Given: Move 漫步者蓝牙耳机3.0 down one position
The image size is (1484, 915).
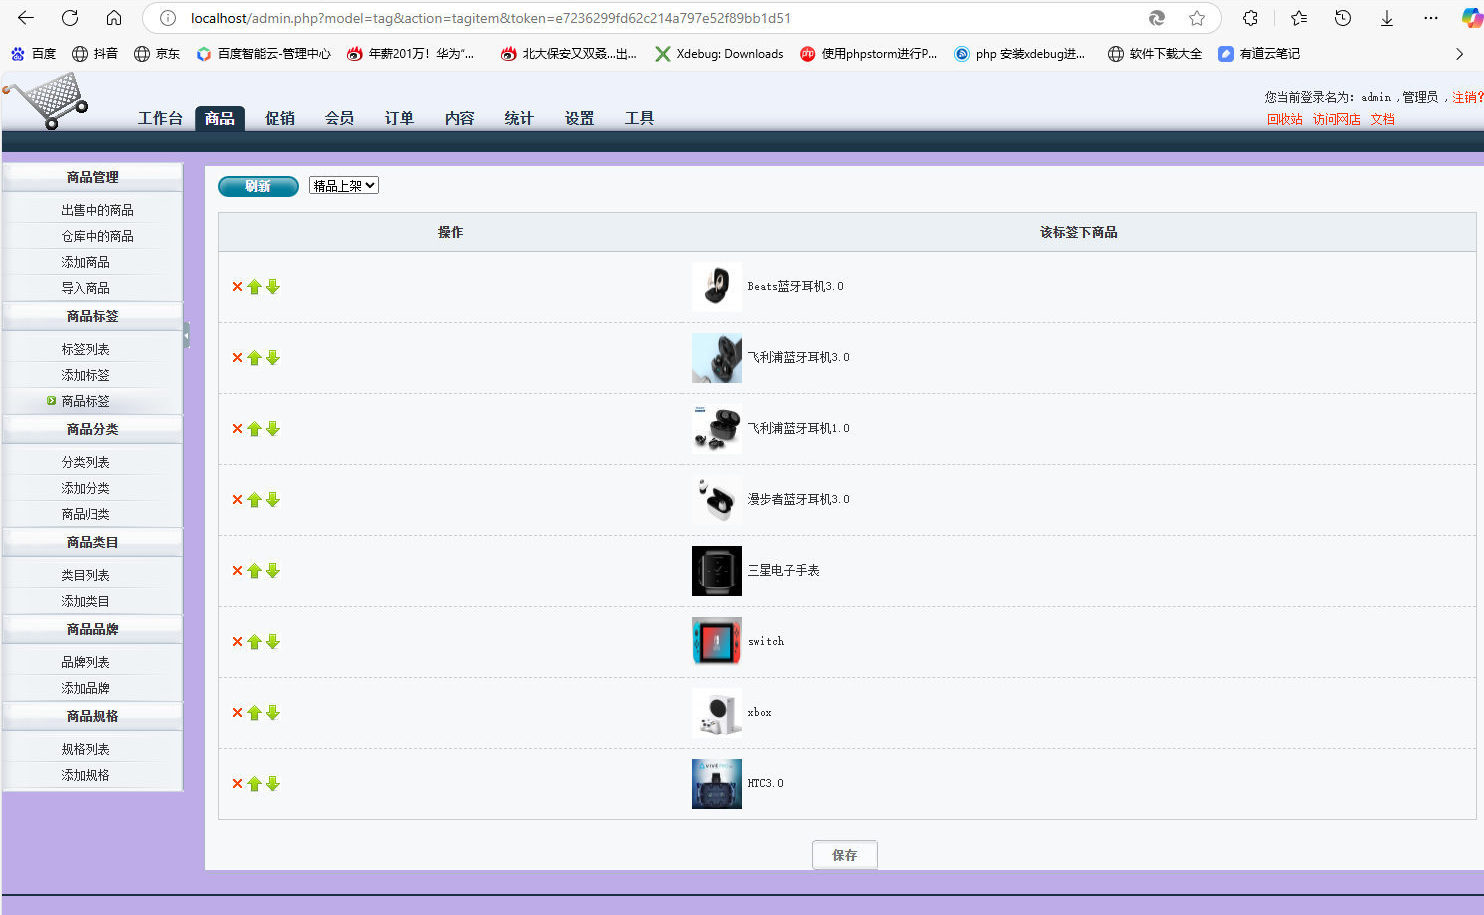Looking at the screenshot, I should click(x=272, y=500).
